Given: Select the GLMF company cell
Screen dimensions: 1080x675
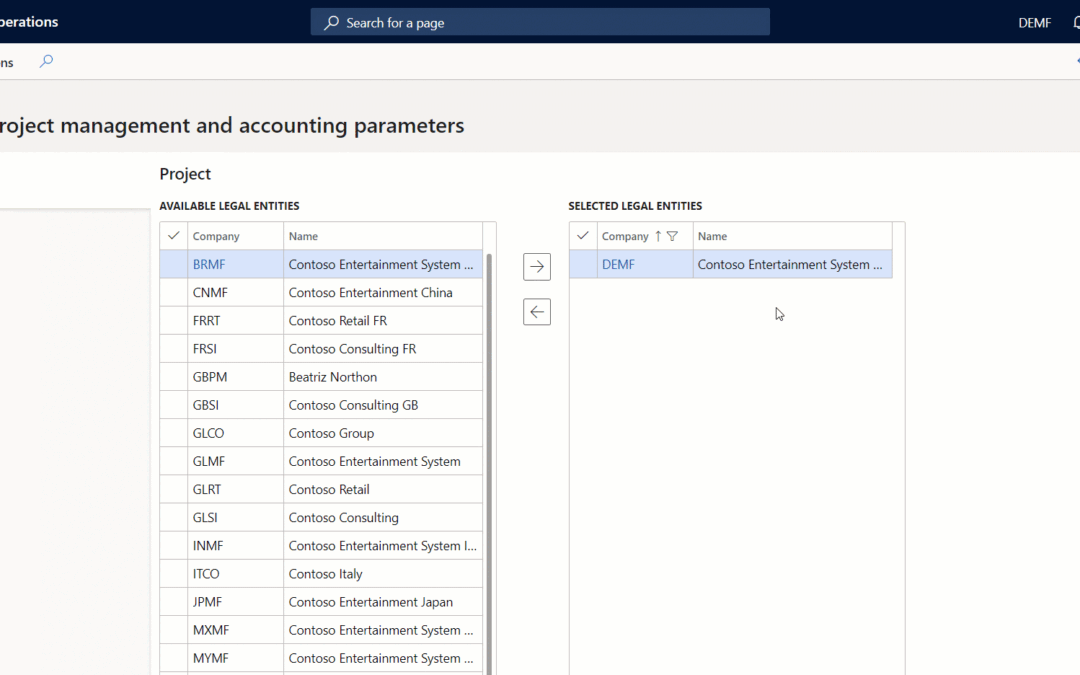Looking at the screenshot, I should 235,461.
